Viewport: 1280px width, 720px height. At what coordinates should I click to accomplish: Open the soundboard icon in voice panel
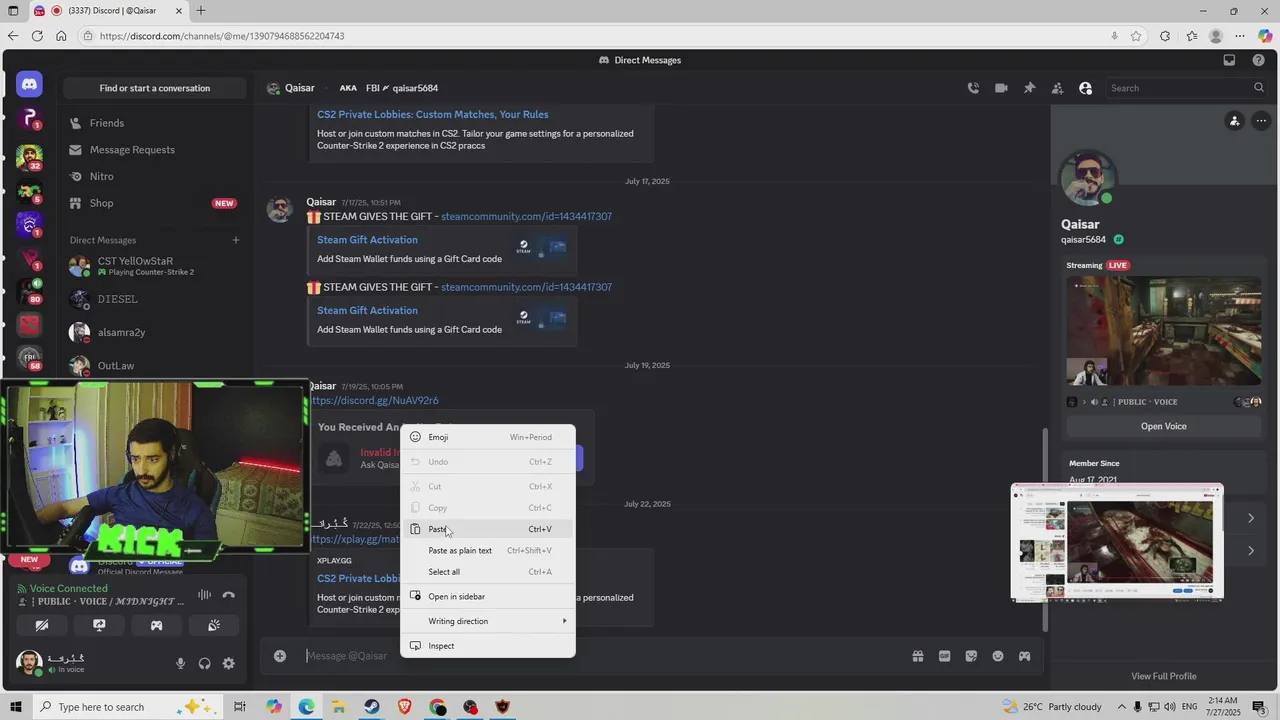tap(214, 625)
